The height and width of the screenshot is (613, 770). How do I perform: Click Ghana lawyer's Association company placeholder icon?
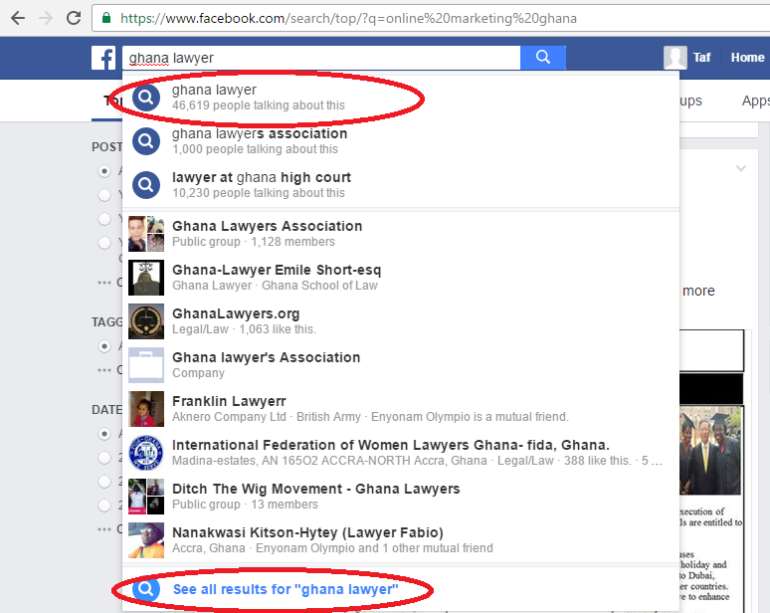146,365
